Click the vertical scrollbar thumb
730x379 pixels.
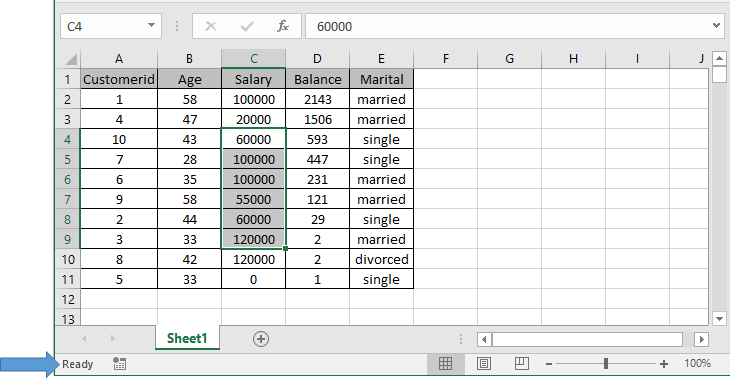coord(719,75)
